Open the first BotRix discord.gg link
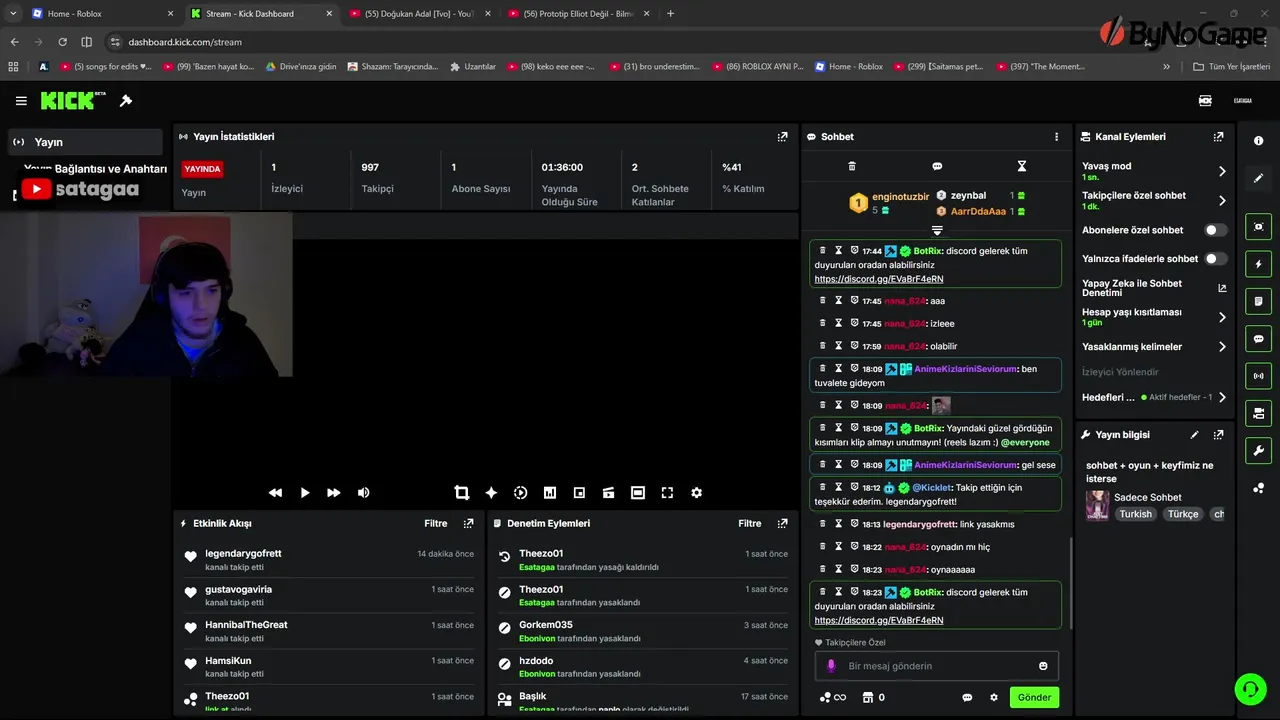1280x720 pixels. tap(878, 280)
